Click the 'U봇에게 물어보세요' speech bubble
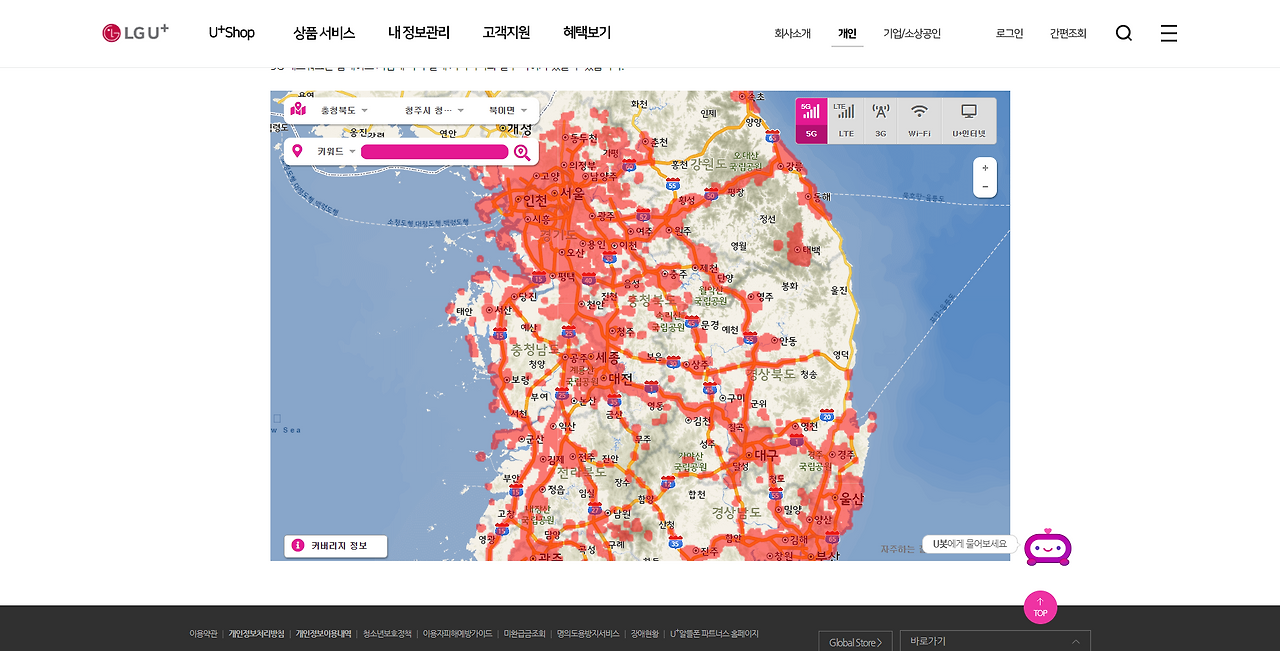This screenshot has width=1280, height=651. (970, 544)
